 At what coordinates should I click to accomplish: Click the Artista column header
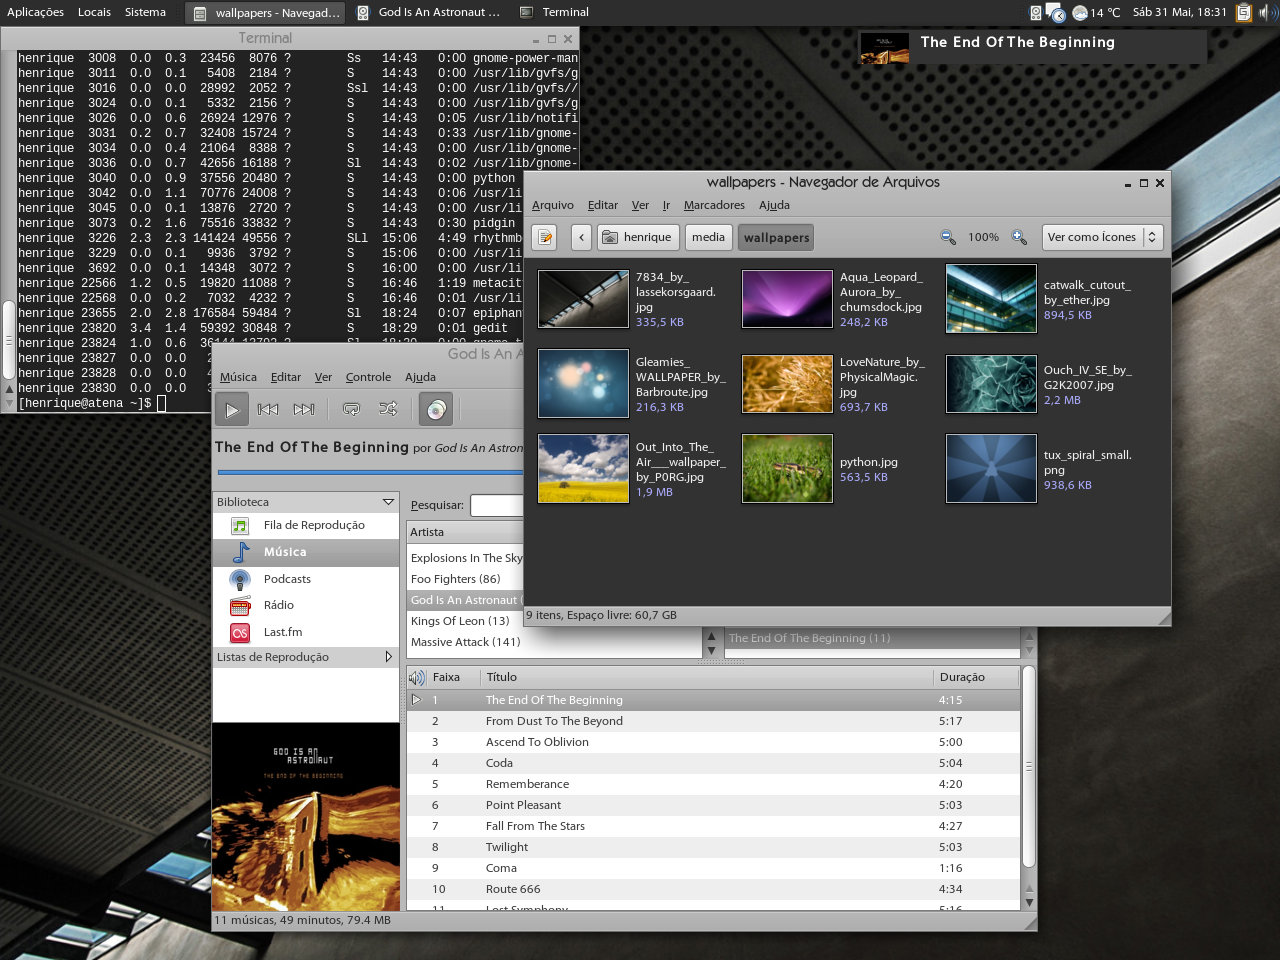[465, 532]
